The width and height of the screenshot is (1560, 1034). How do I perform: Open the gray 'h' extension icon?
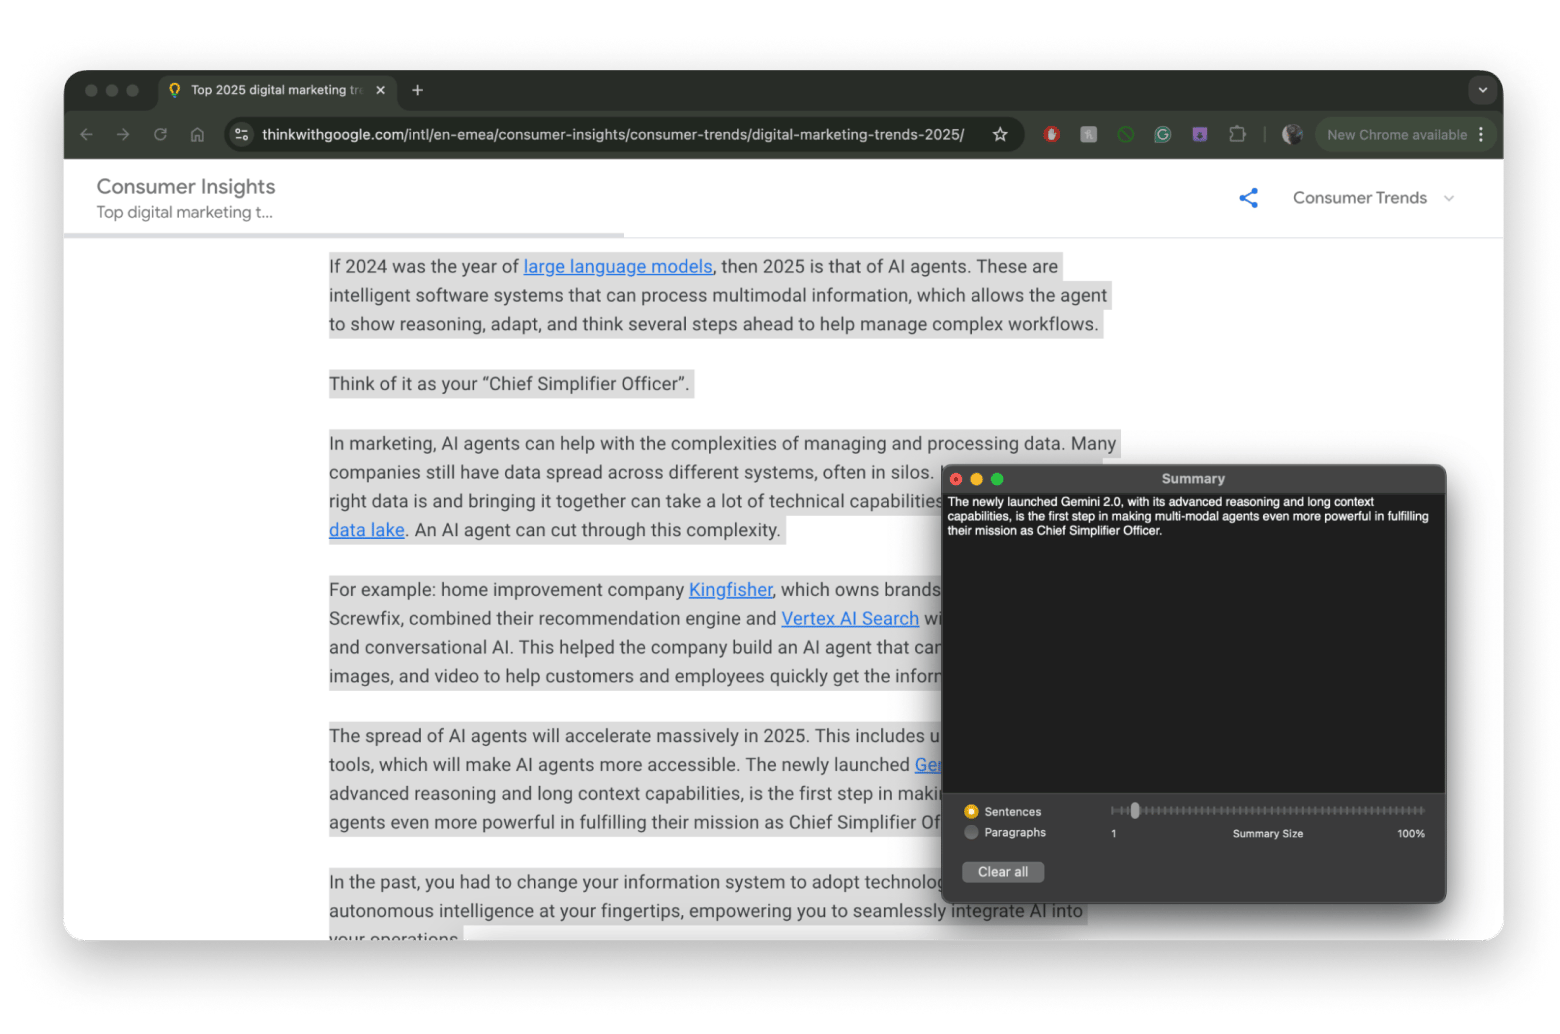1088,134
